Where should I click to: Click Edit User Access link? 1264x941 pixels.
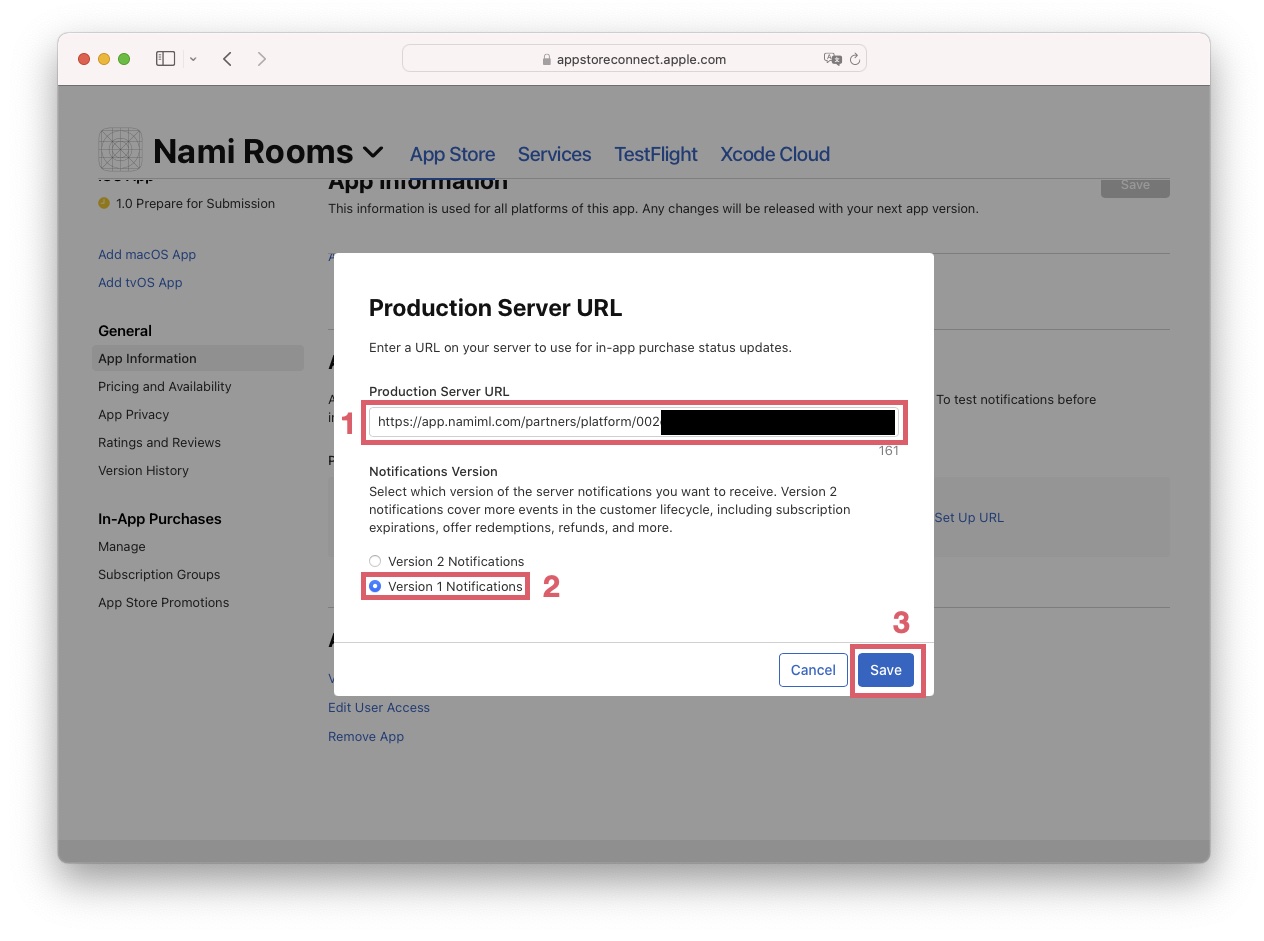click(x=379, y=707)
